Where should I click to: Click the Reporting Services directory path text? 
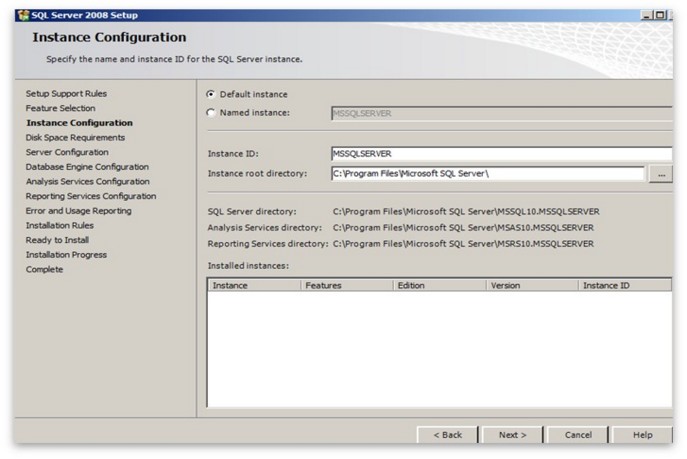click(463, 244)
